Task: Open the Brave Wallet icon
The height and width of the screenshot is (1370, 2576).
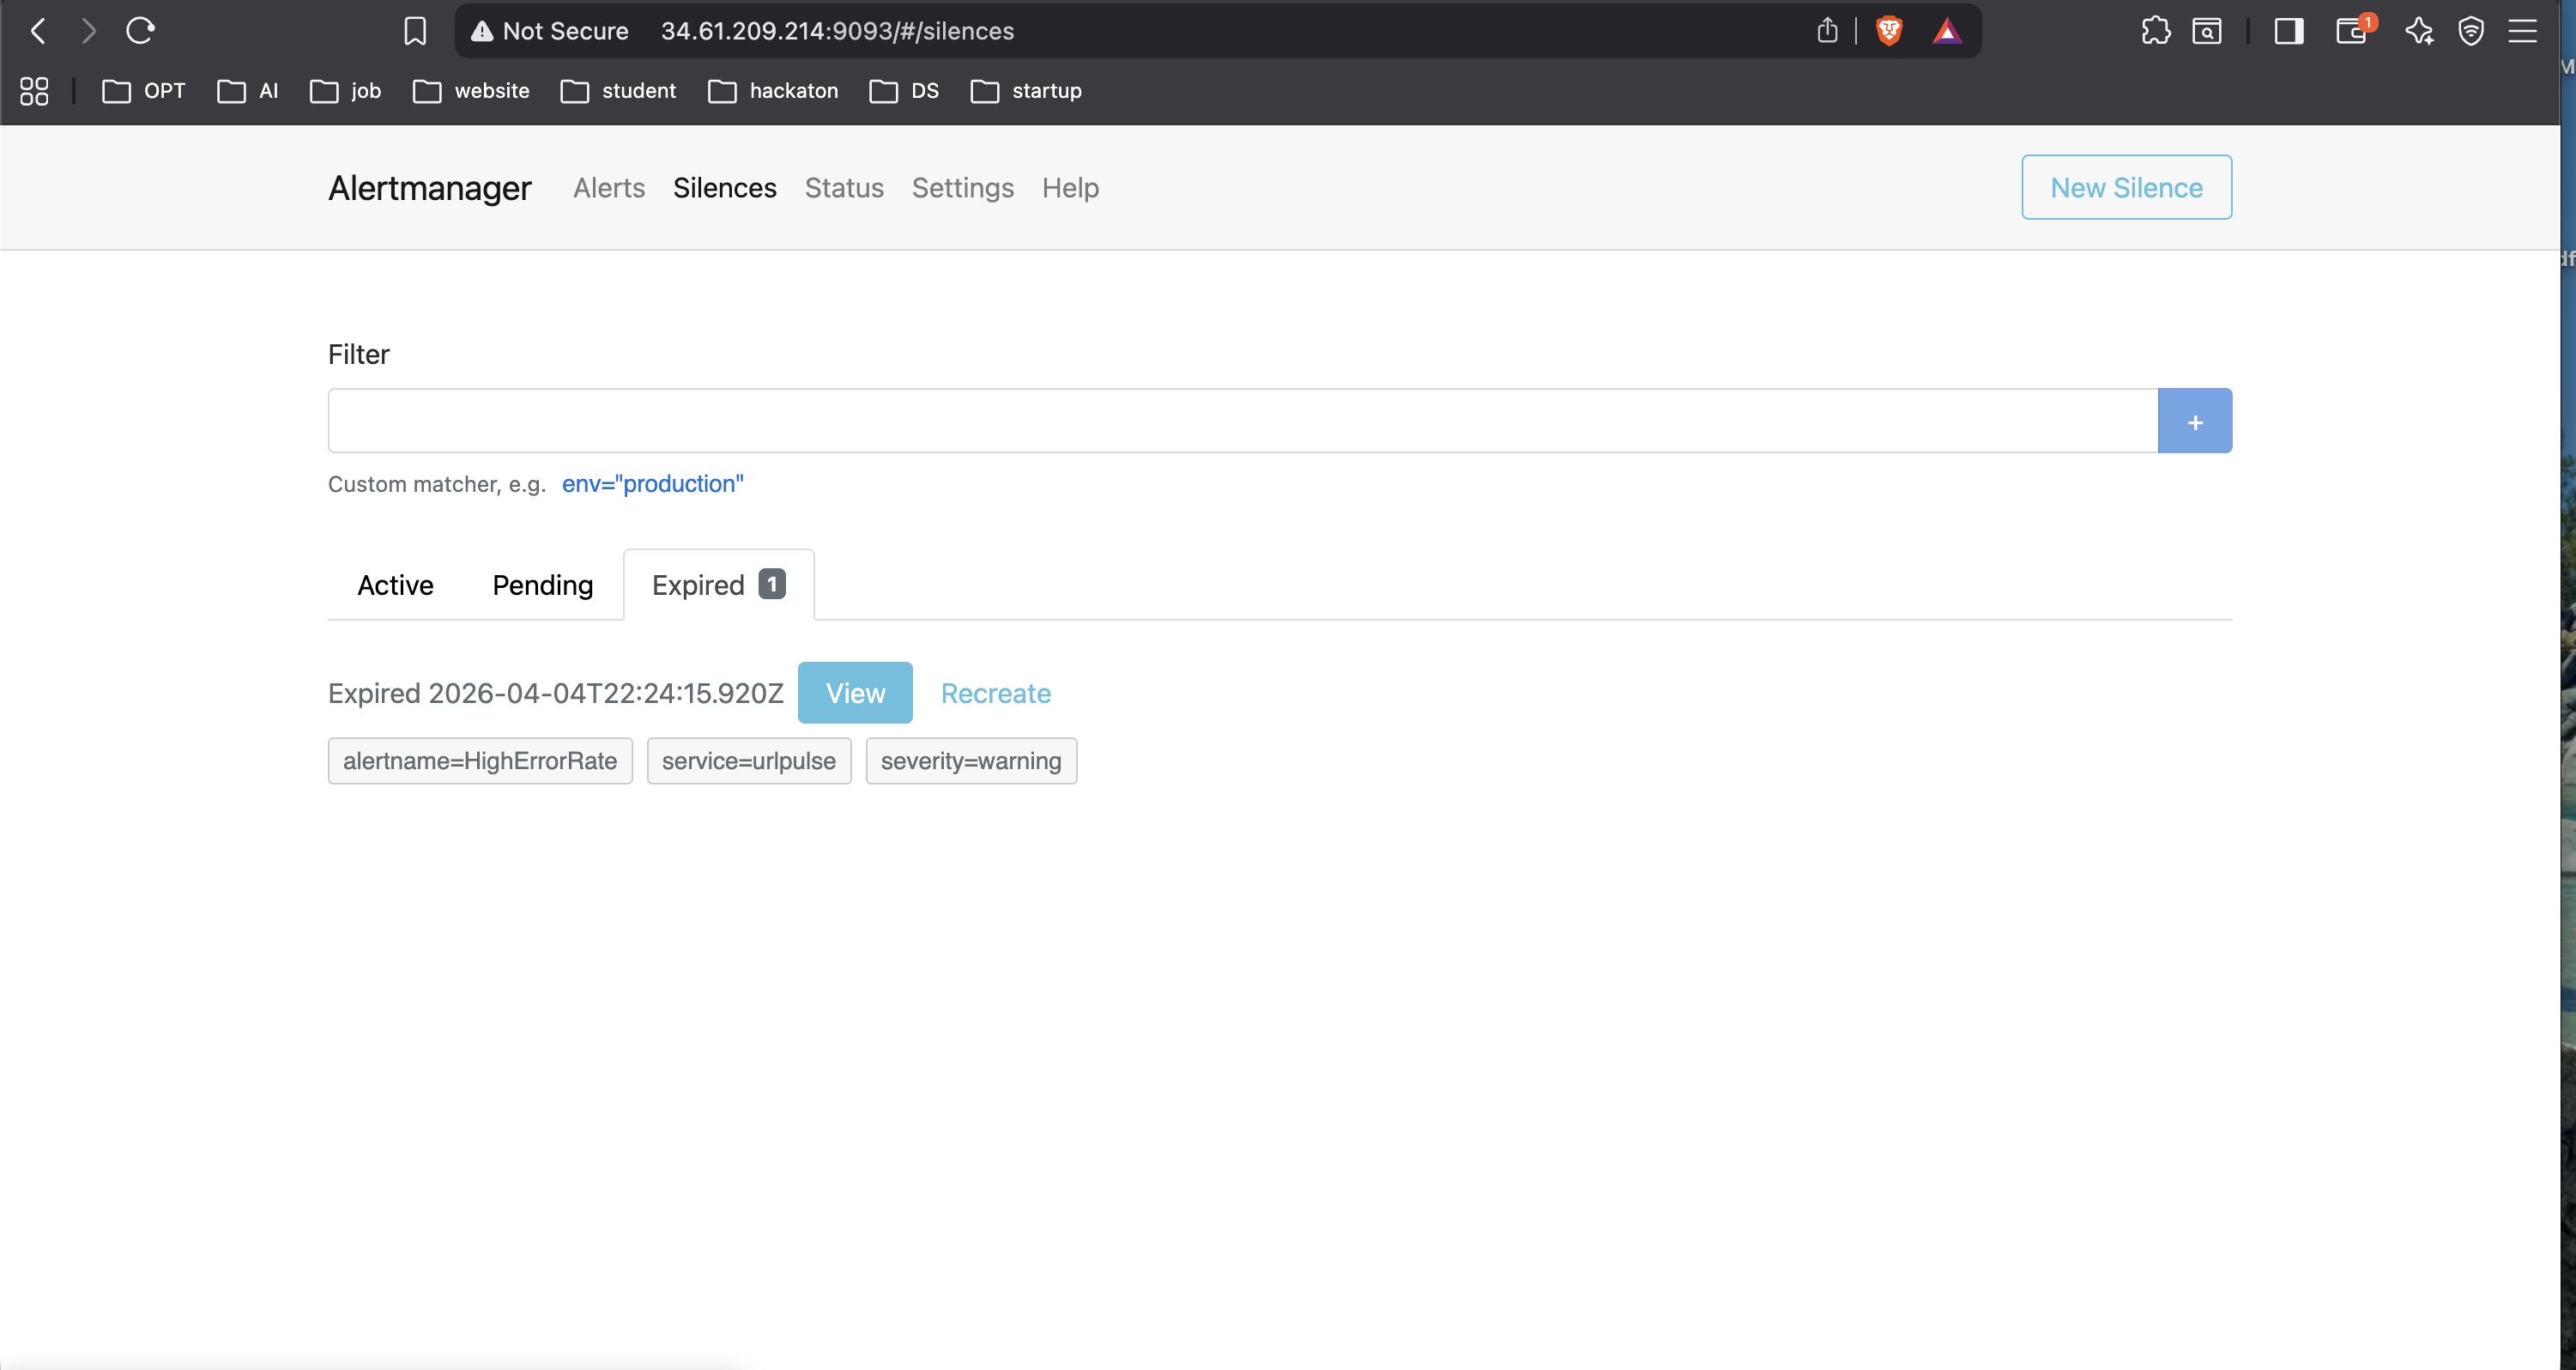Action: pyautogui.click(x=2352, y=31)
